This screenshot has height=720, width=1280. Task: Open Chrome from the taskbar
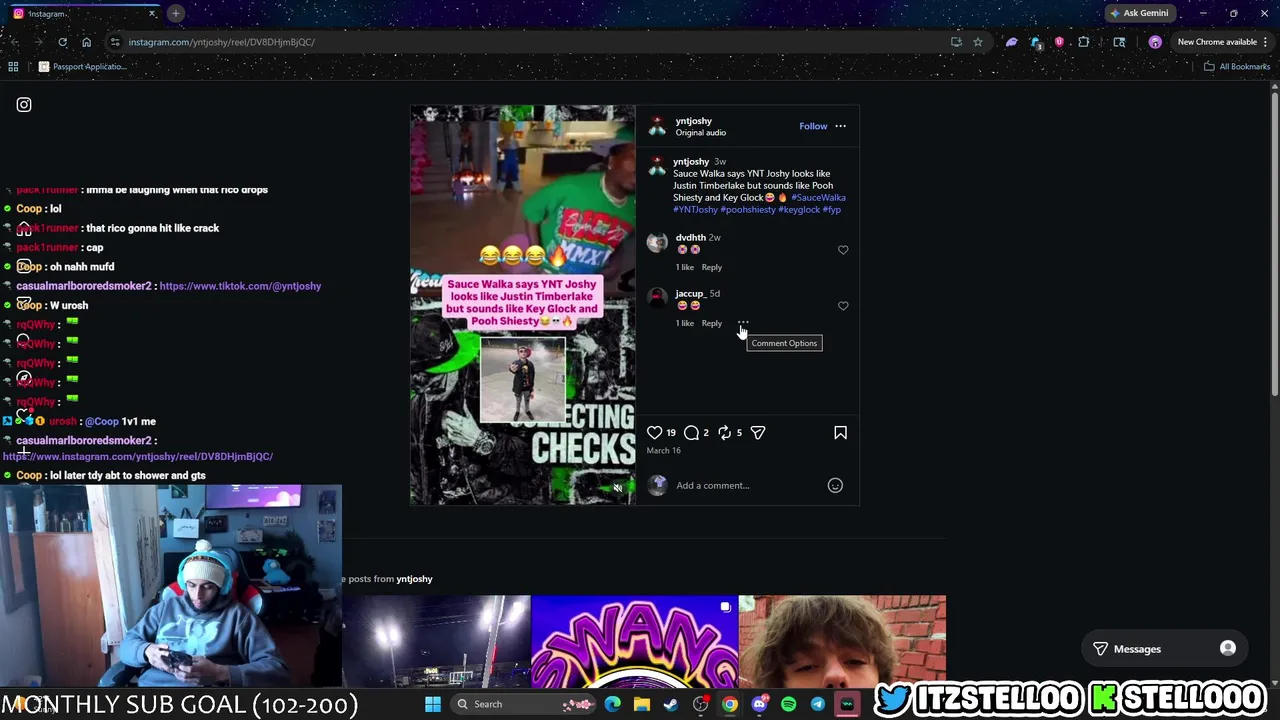tap(730, 704)
